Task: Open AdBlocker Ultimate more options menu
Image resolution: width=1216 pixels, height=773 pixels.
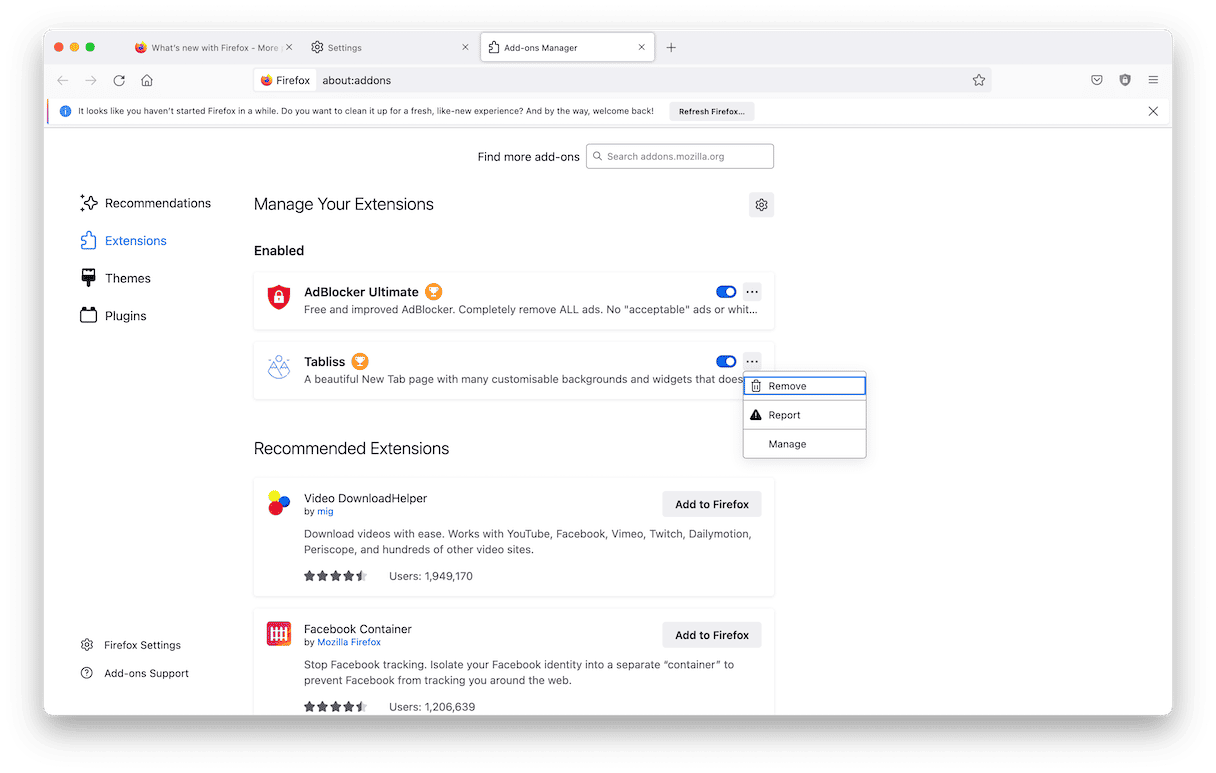Action: [x=752, y=292]
